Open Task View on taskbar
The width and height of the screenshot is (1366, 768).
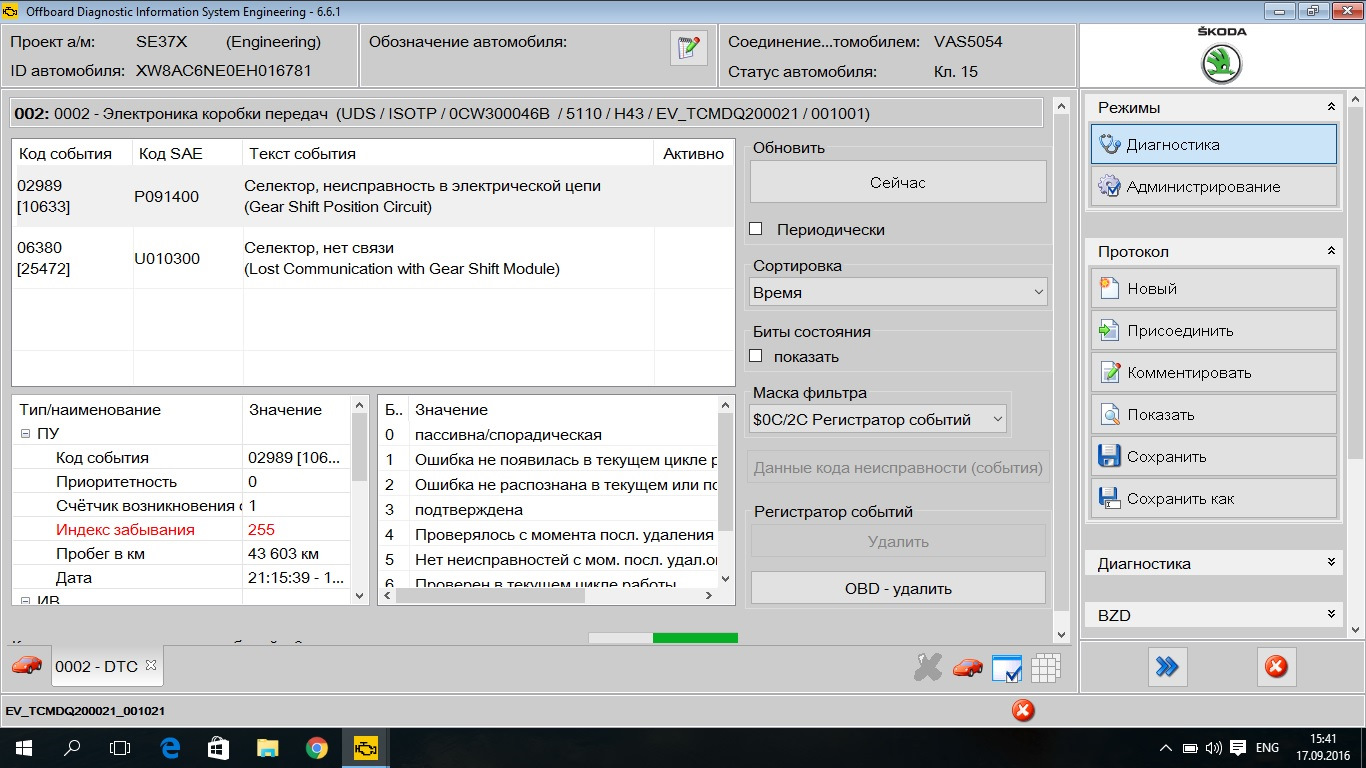pyautogui.click(x=120, y=748)
